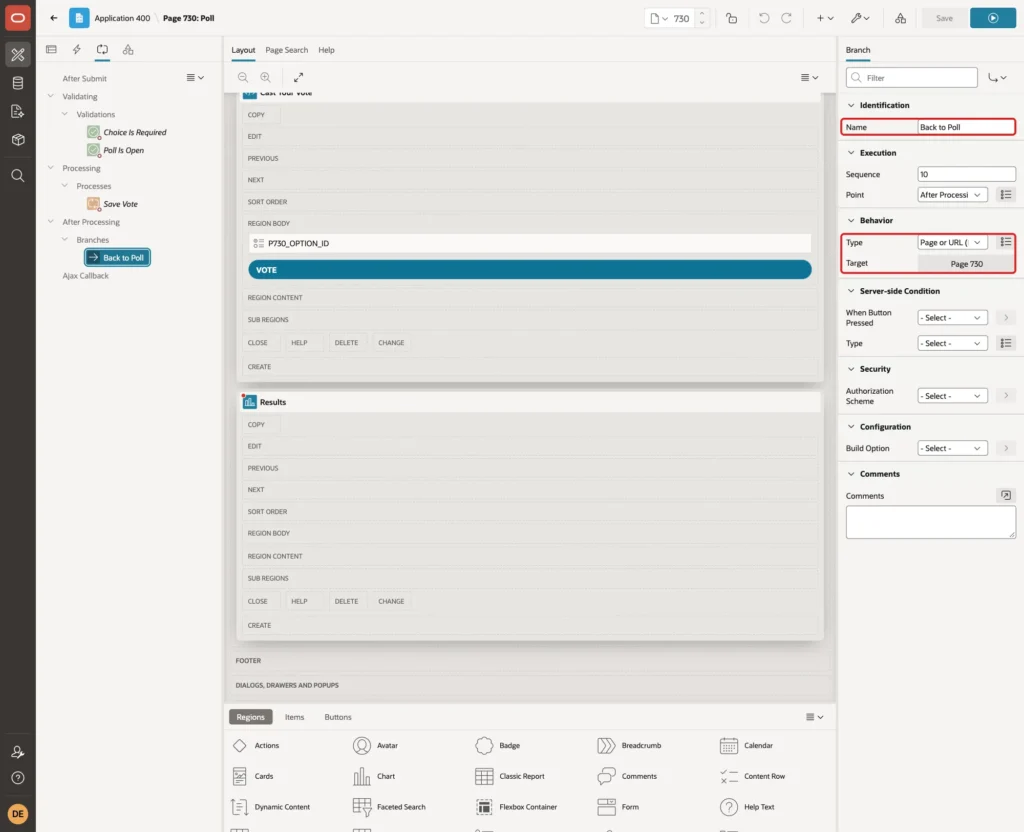
Task: Switch to the Page Search tab
Action: [286, 50]
